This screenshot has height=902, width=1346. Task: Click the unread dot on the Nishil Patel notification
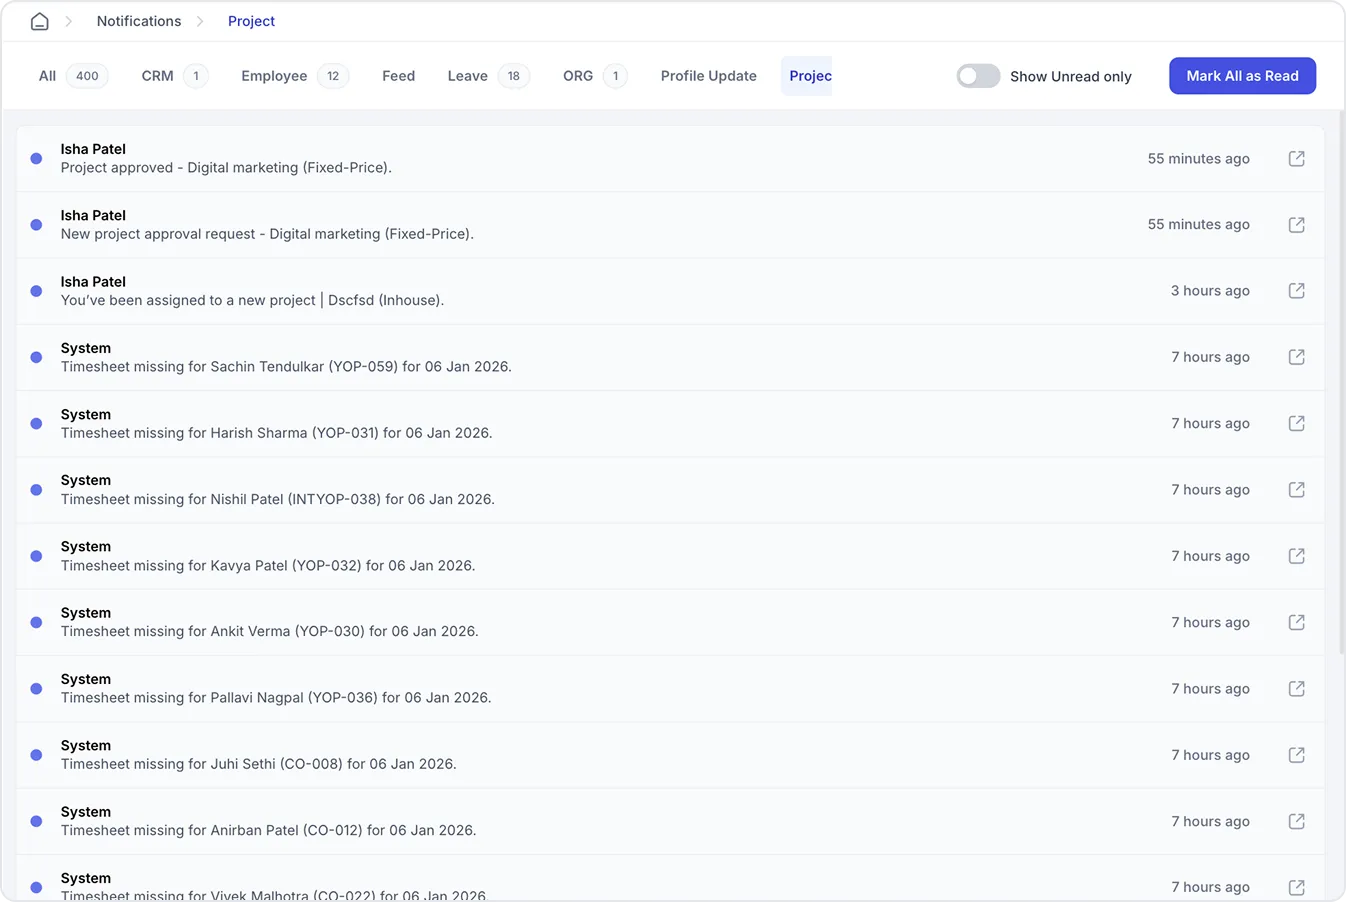pyautogui.click(x=35, y=489)
